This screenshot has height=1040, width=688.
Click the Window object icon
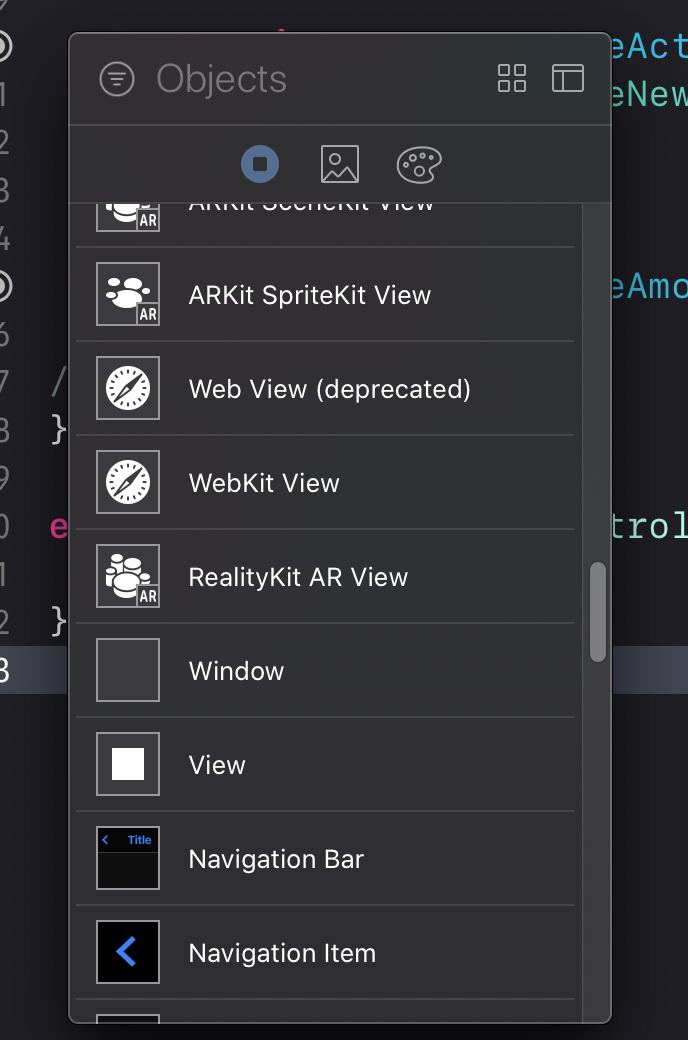point(128,670)
